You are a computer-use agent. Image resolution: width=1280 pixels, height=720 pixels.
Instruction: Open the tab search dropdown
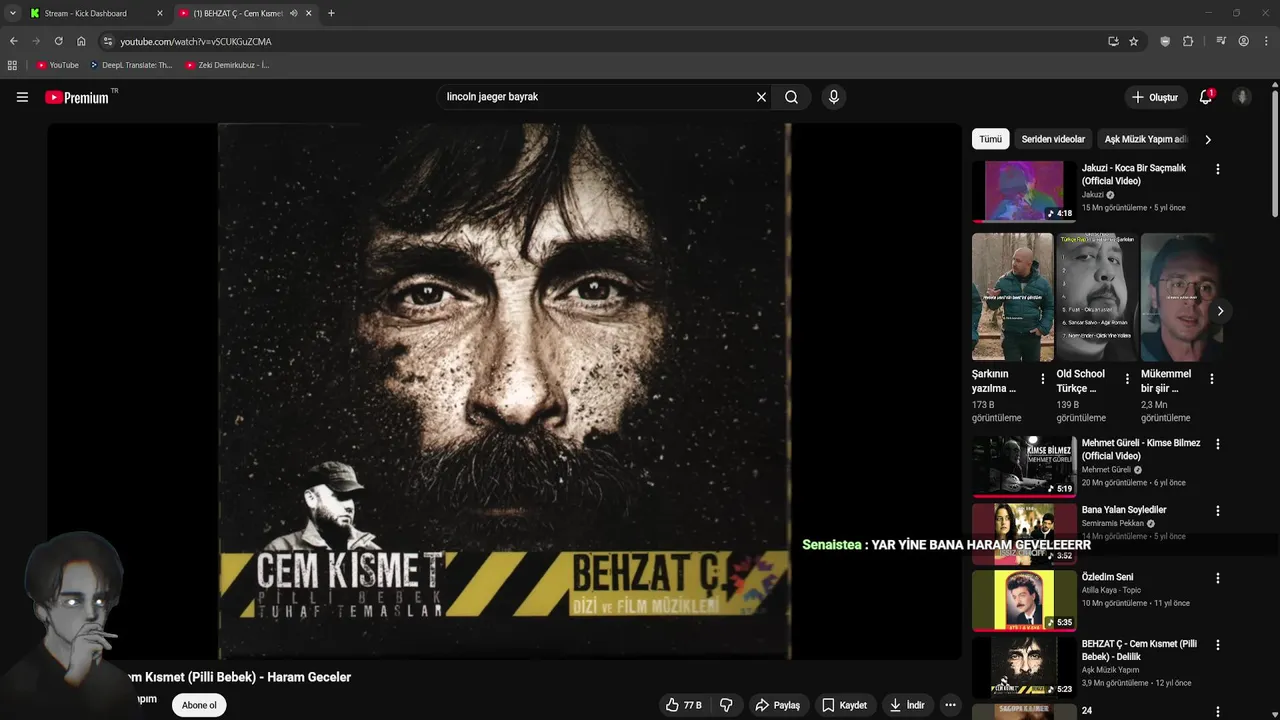[12, 13]
